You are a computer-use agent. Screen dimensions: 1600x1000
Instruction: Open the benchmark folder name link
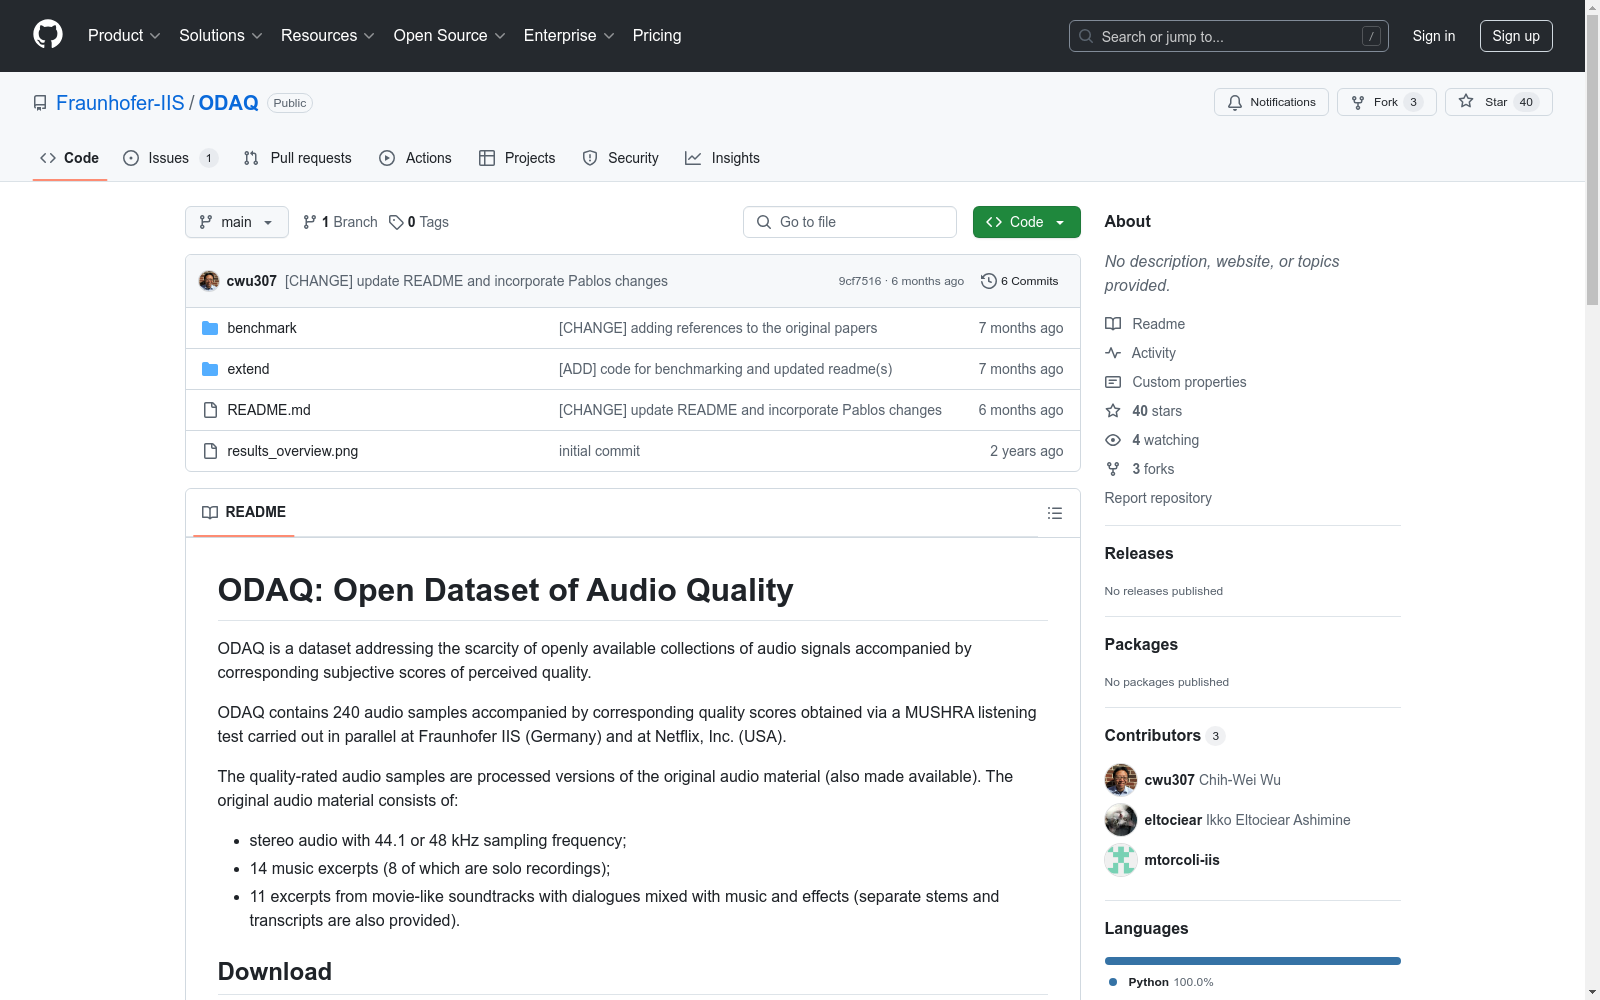[262, 328]
